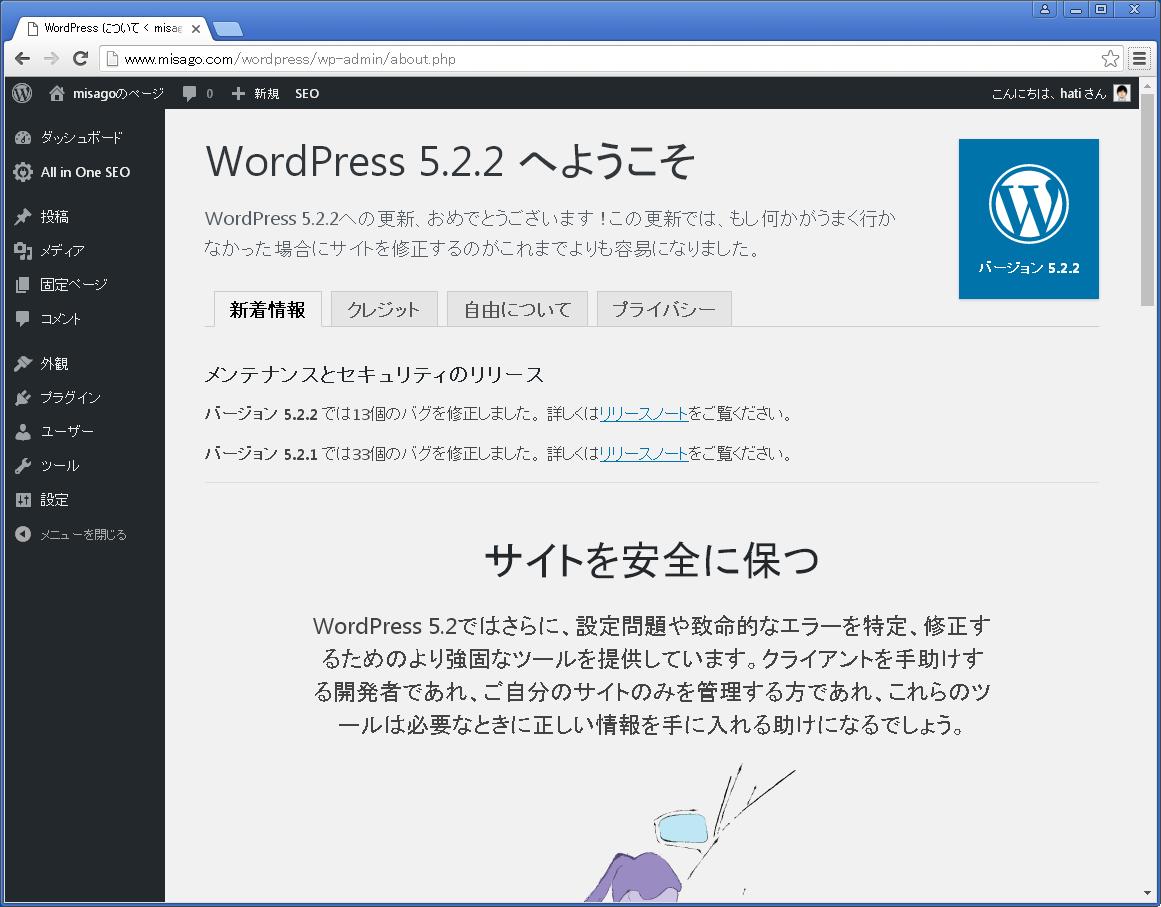Open the Chrome hamburger menu
The height and width of the screenshot is (907, 1161).
coord(1140,58)
